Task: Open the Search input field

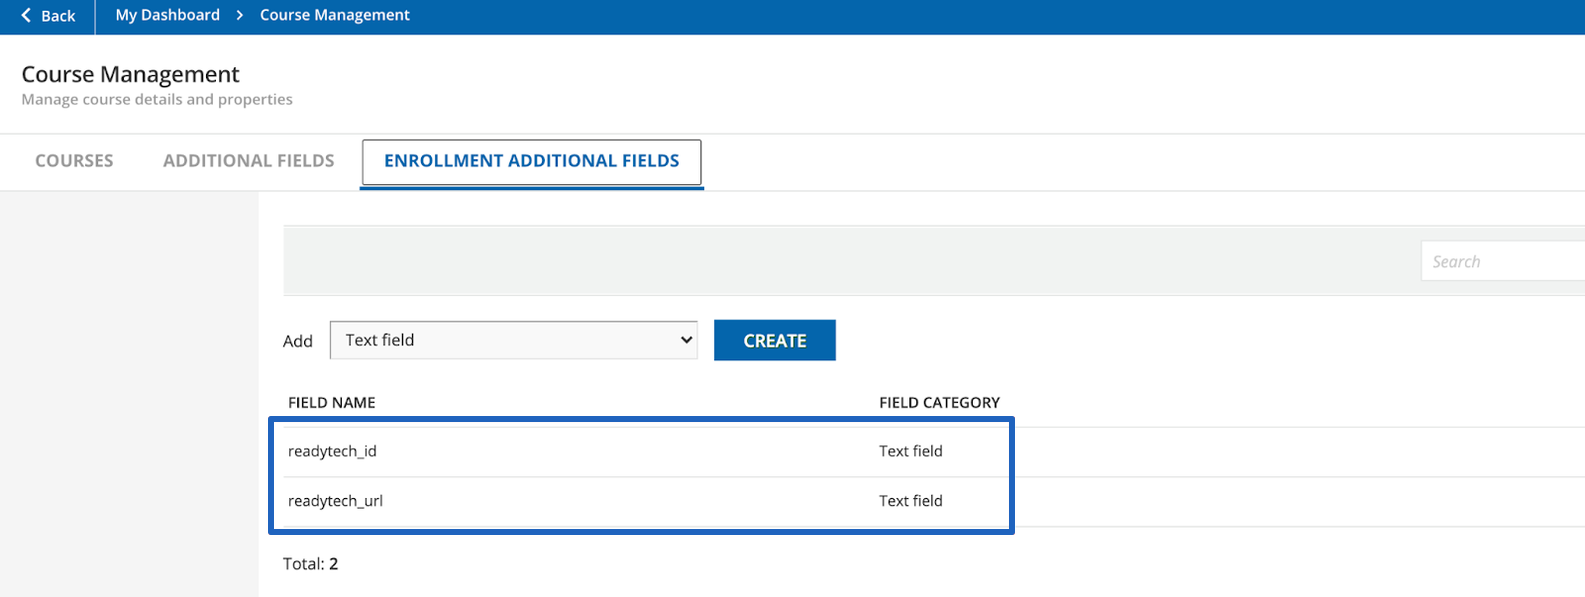Action: 1500,260
